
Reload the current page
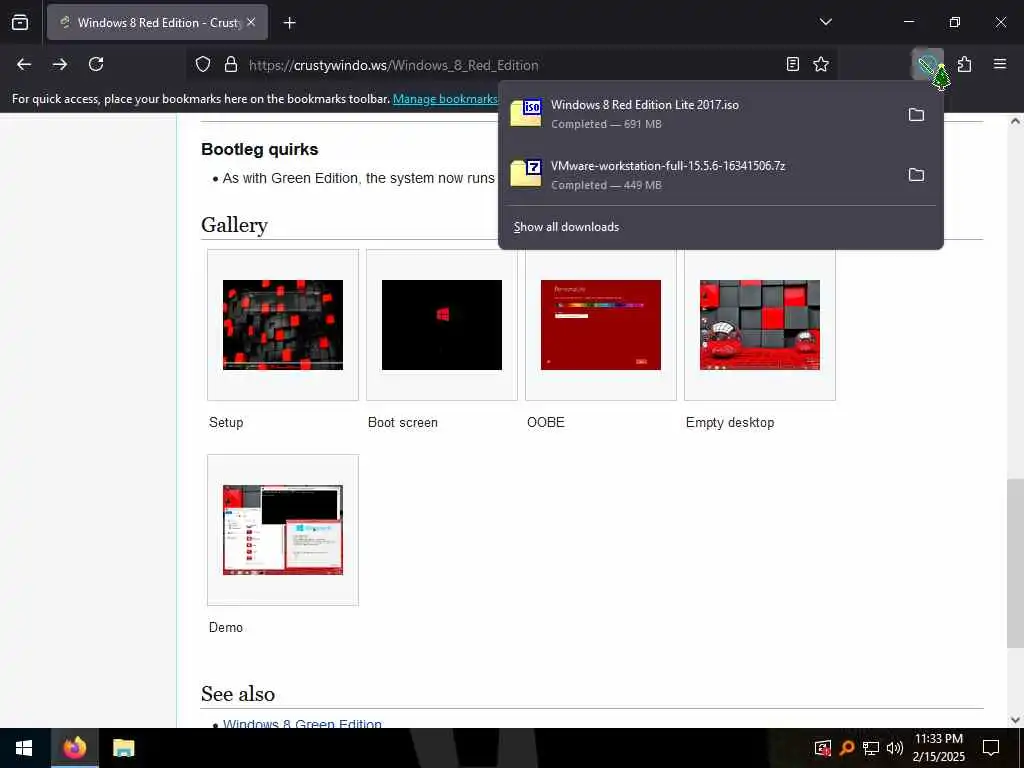click(96, 64)
